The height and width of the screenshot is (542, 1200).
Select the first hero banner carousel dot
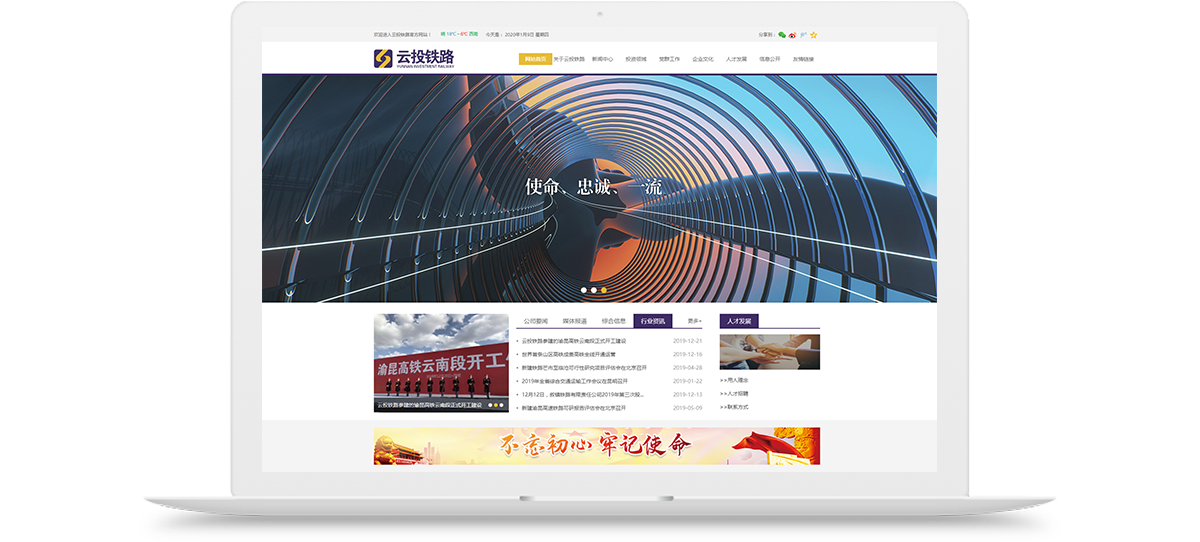[584, 290]
